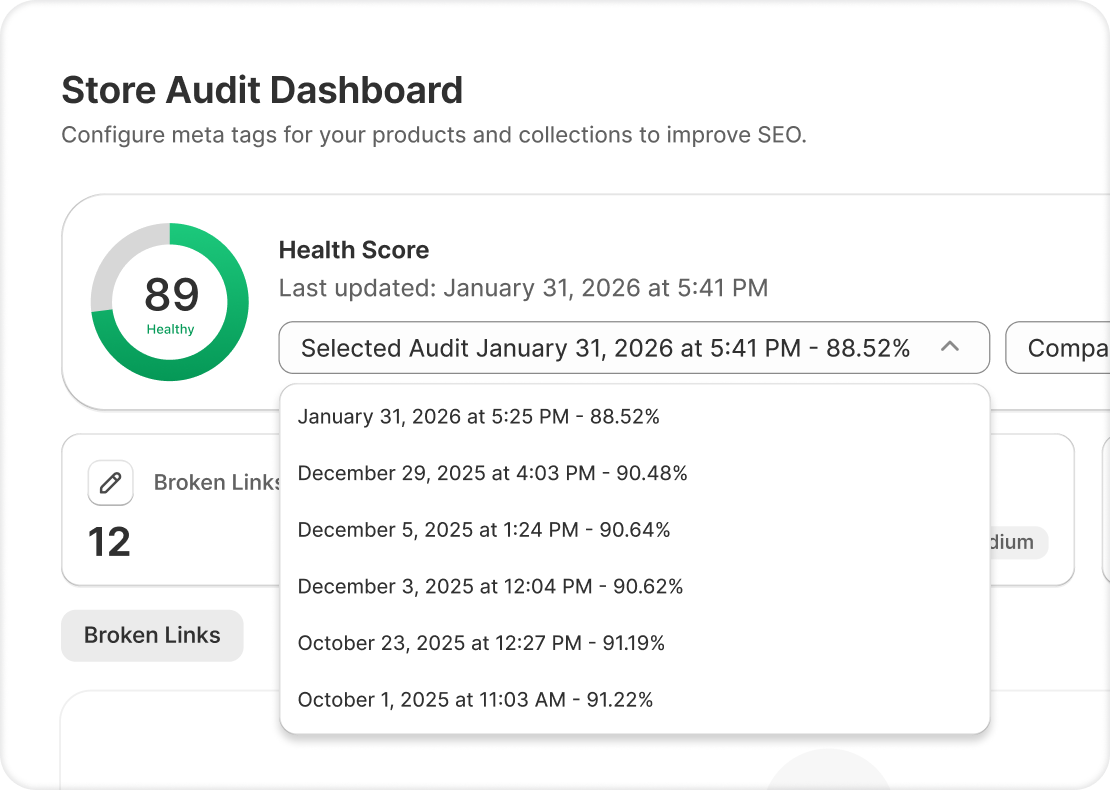Select the December 3, 2025 audit option
The image size is (1110, 790).
490,587
